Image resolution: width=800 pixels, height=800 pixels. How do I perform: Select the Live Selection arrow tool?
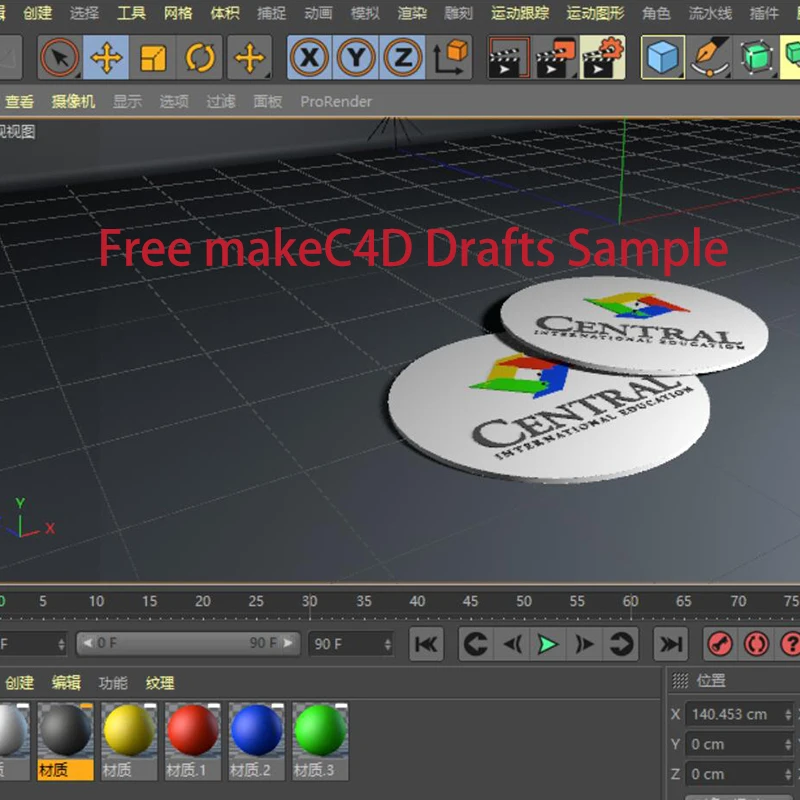60,57
